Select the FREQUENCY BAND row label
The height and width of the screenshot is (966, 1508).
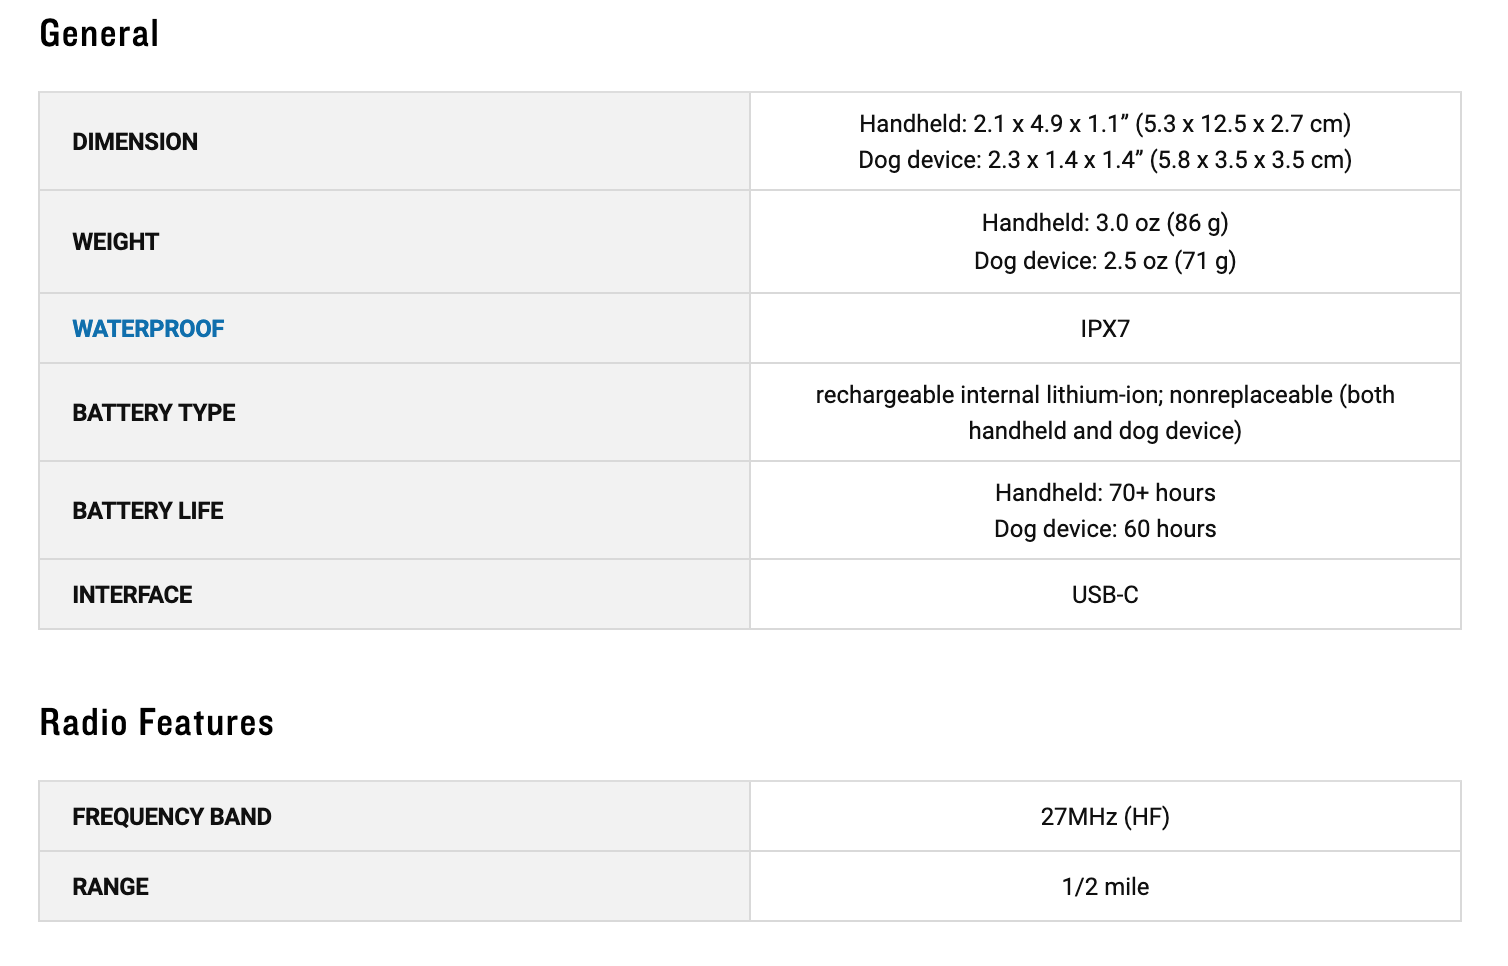click(x=172, y=817)
